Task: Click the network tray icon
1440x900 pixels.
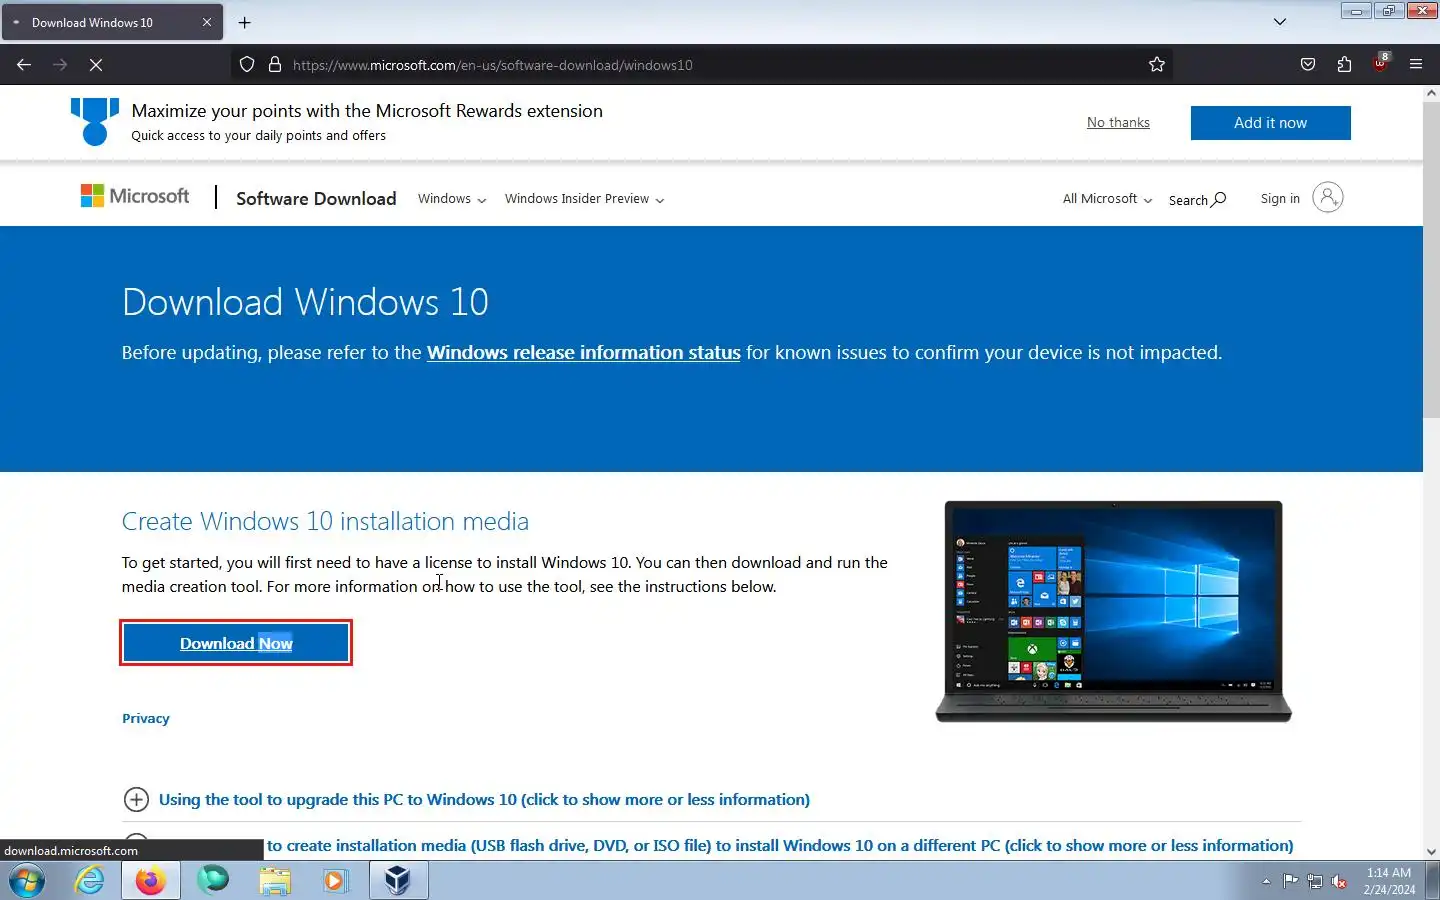Action: 1315,881
